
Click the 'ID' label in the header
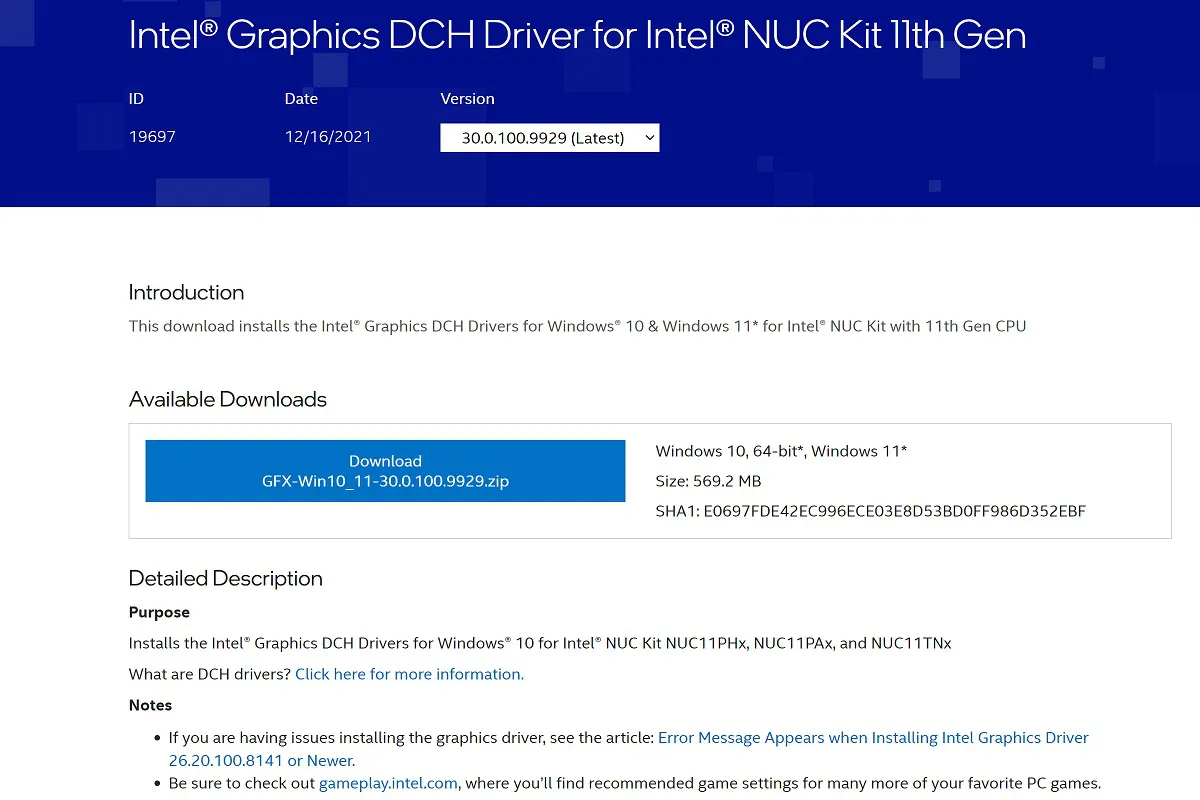click(136, 99)
